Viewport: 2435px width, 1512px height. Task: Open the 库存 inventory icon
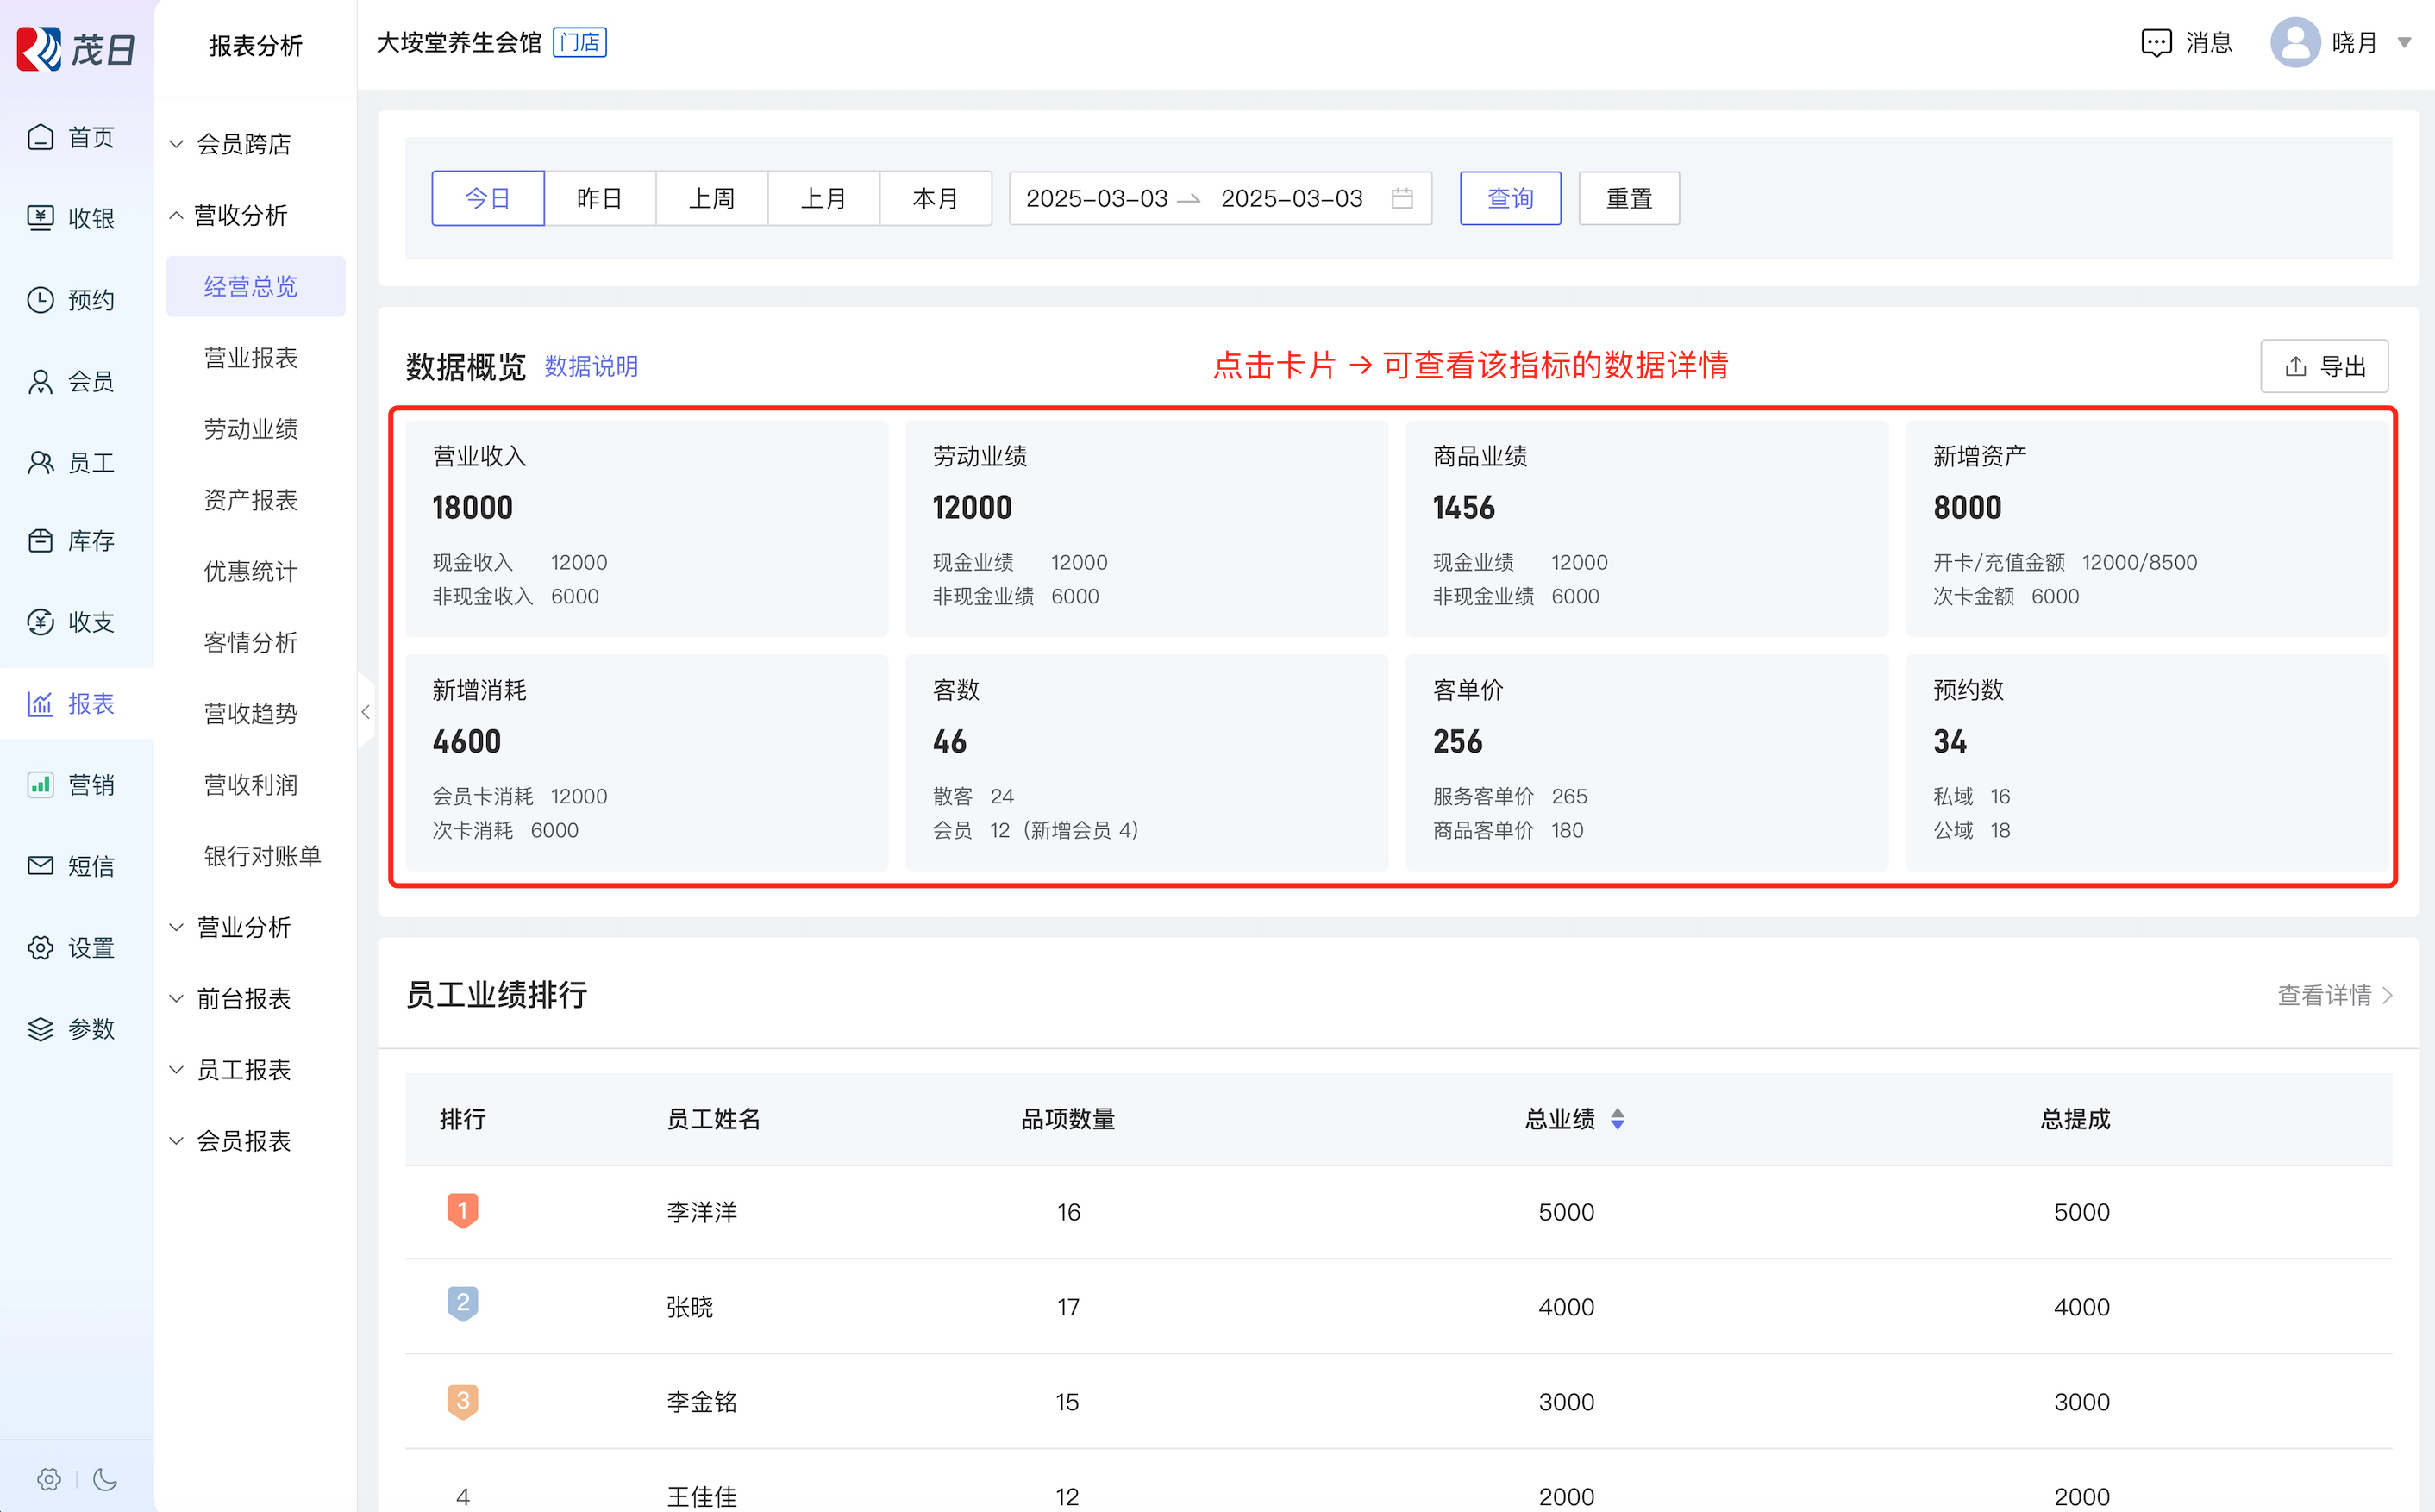pos(40,541)
